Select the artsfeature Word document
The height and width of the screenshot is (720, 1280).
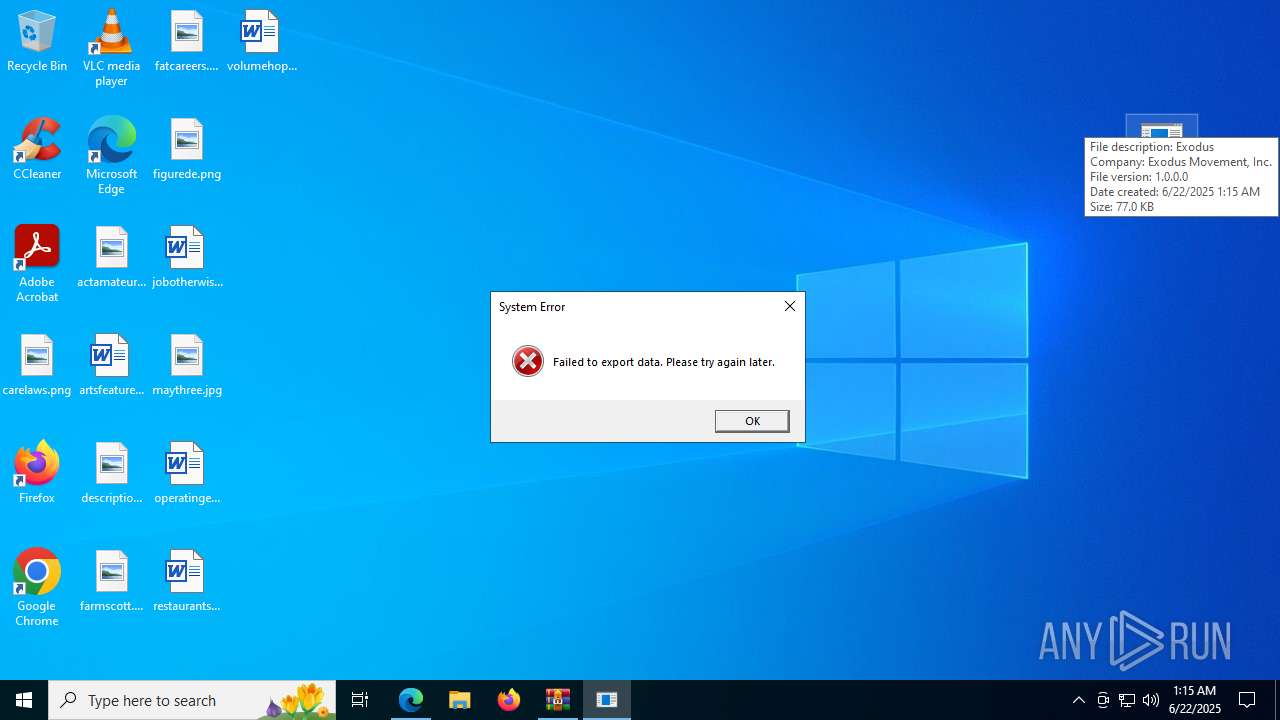coord(111,366)
